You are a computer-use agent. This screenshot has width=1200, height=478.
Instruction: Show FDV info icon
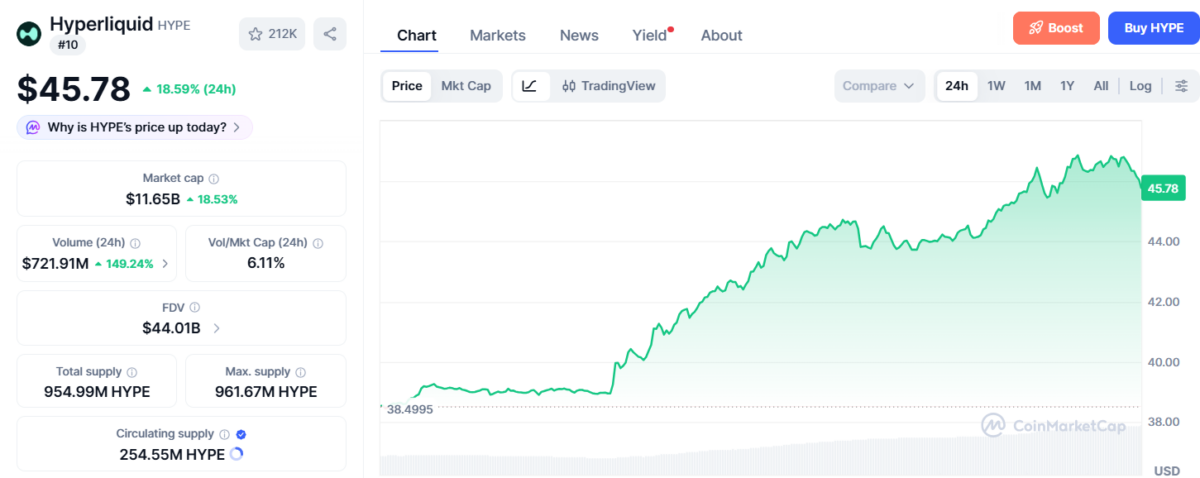[195, 308]
